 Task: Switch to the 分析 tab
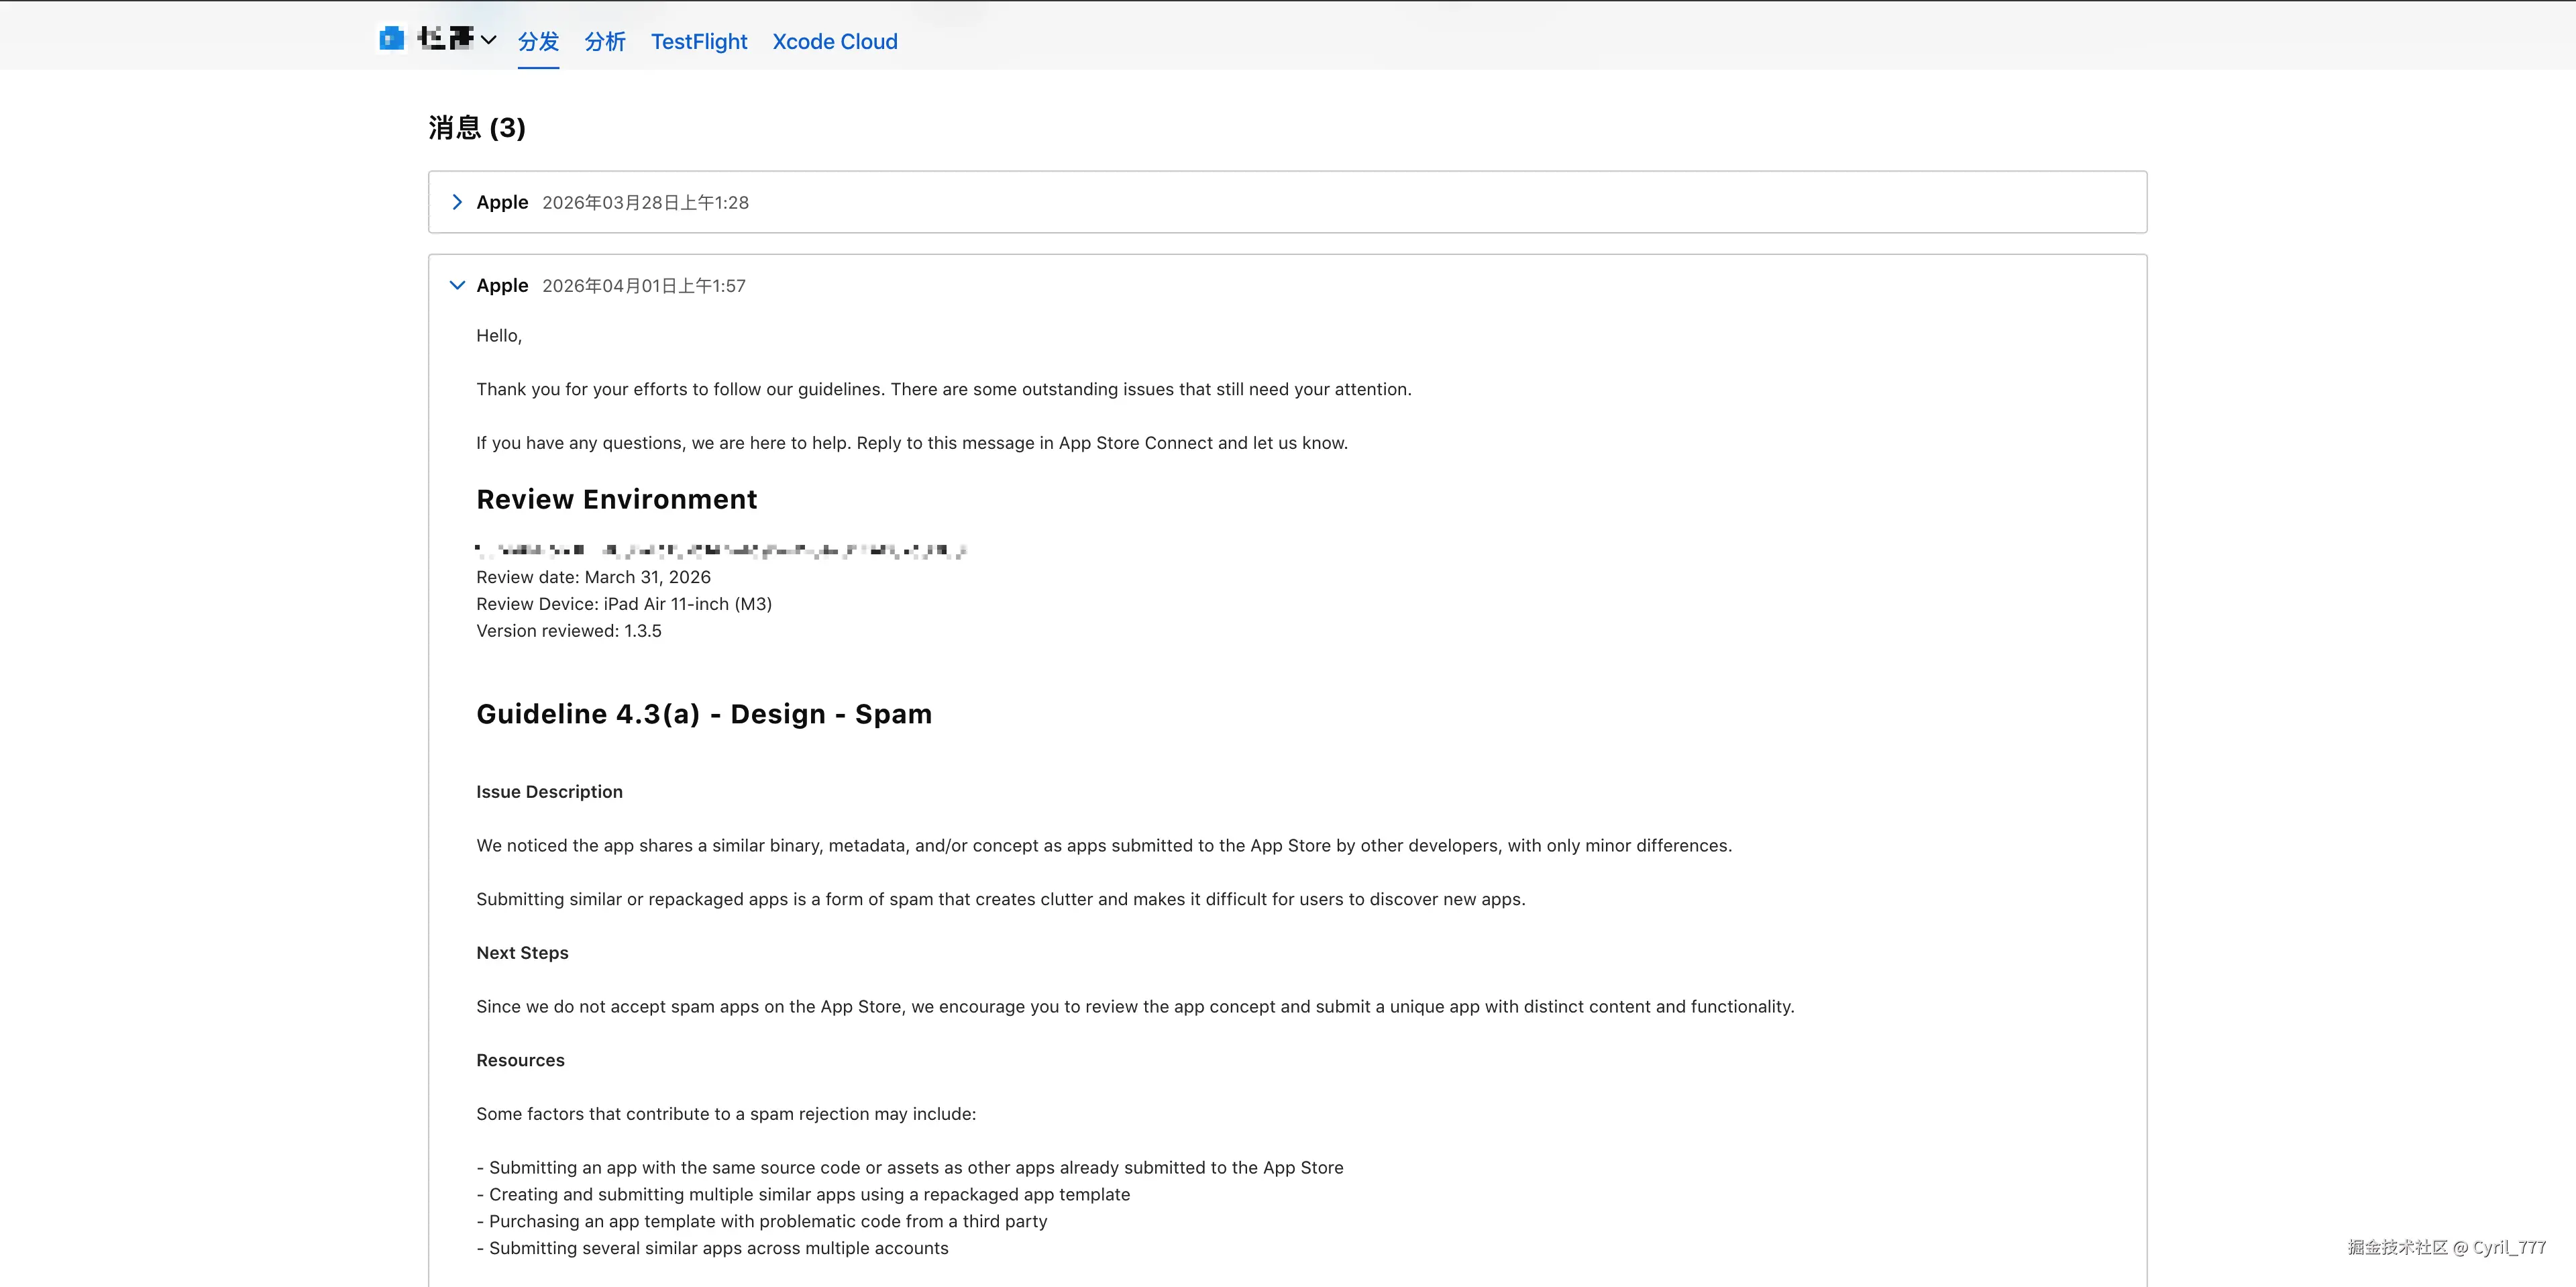point(604,41)
